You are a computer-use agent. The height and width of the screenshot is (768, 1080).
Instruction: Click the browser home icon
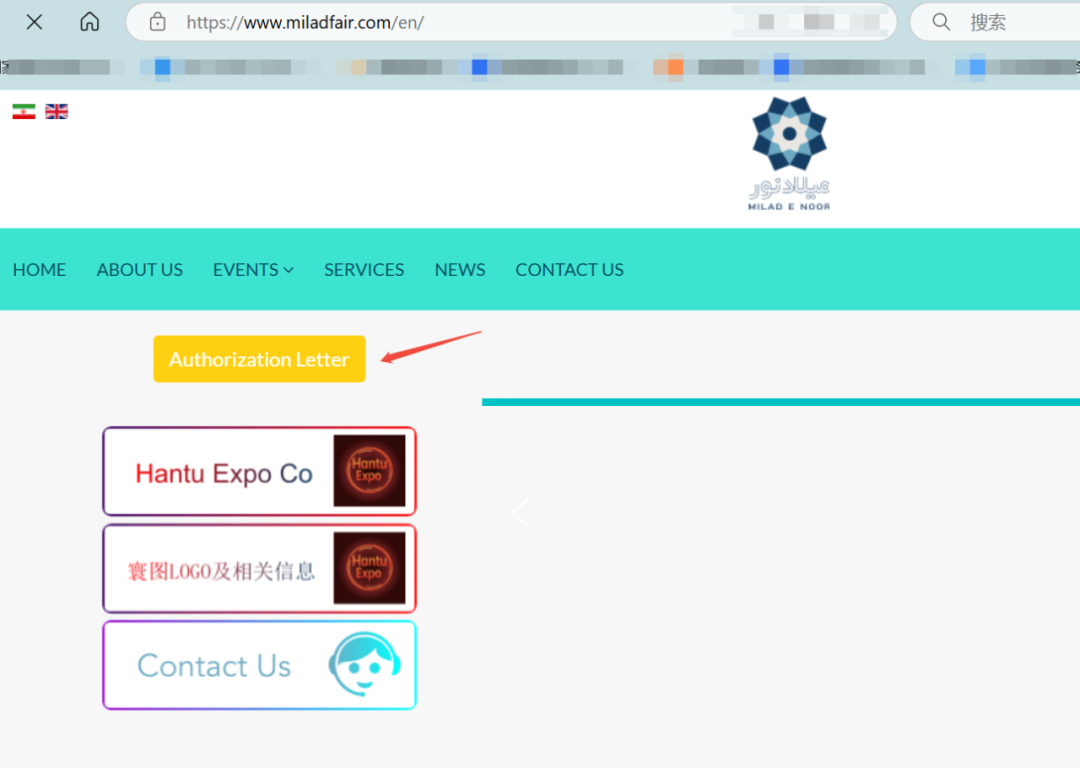coord(89,21)
